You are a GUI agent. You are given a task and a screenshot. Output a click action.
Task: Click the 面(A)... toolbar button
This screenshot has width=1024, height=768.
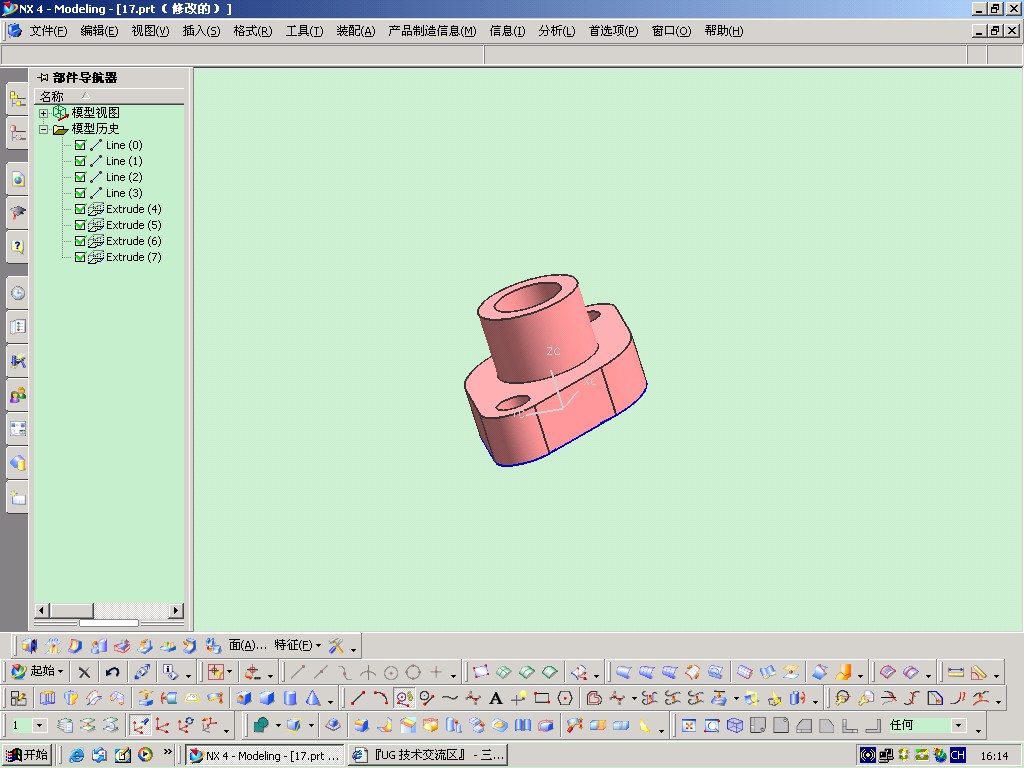click(248, 645)
